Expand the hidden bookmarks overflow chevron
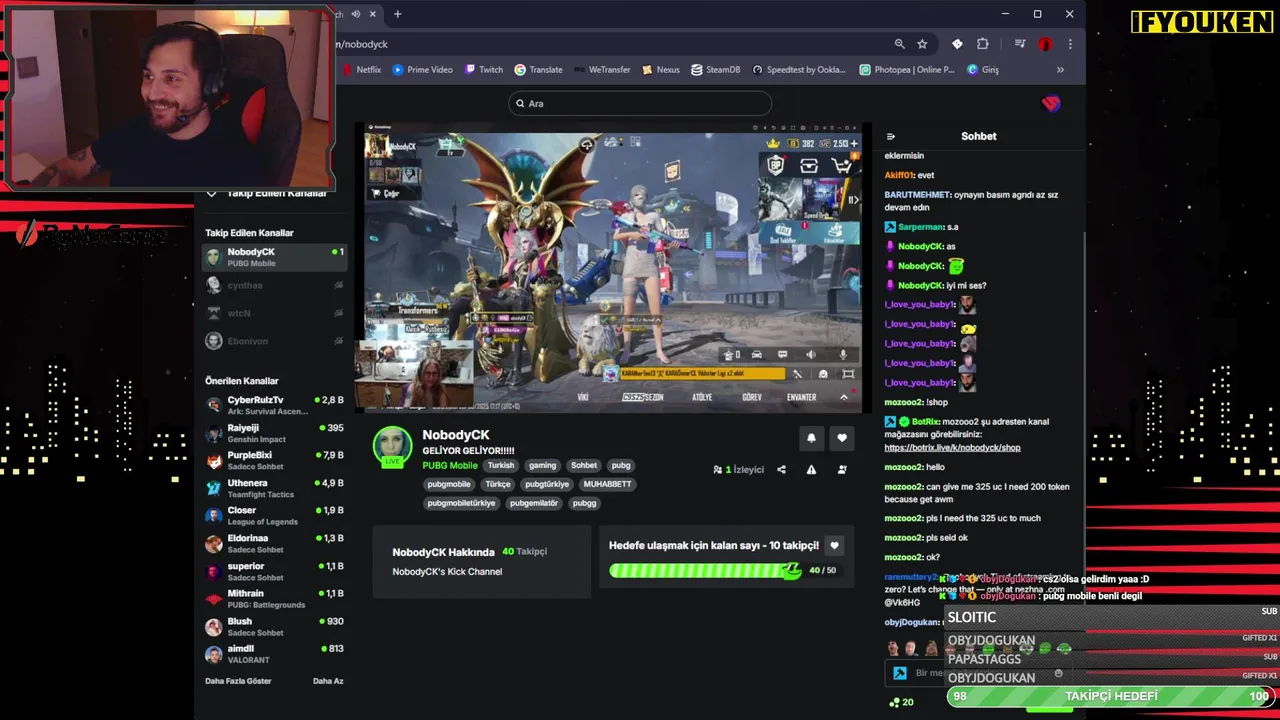The height and width of the screenshot is (720, 1280). [1060, 70]
